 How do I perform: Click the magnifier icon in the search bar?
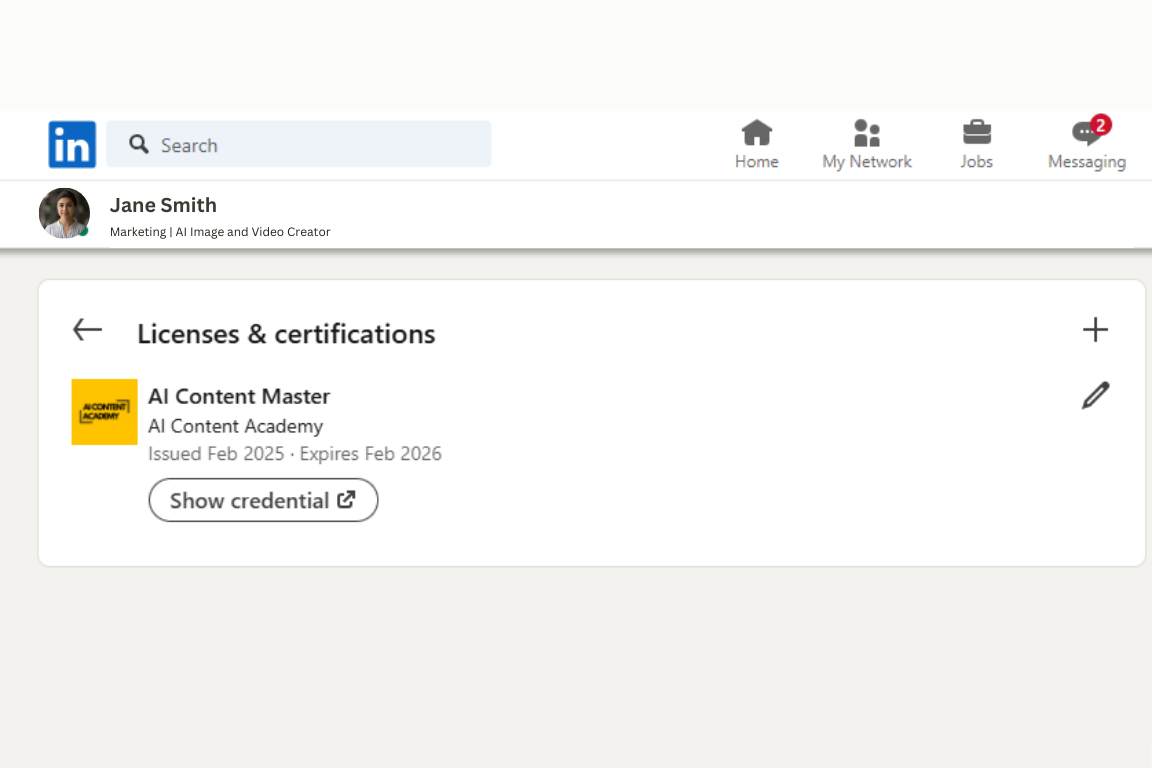coord(138,144)
